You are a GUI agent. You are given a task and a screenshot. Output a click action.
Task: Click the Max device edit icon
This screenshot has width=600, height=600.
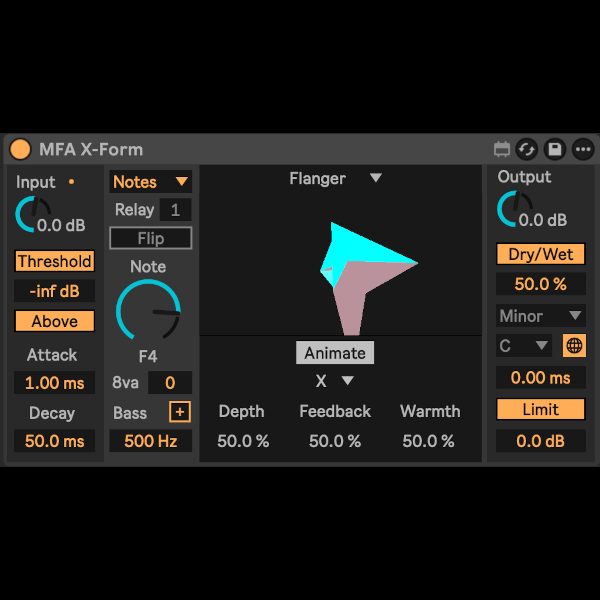[502, 150]
